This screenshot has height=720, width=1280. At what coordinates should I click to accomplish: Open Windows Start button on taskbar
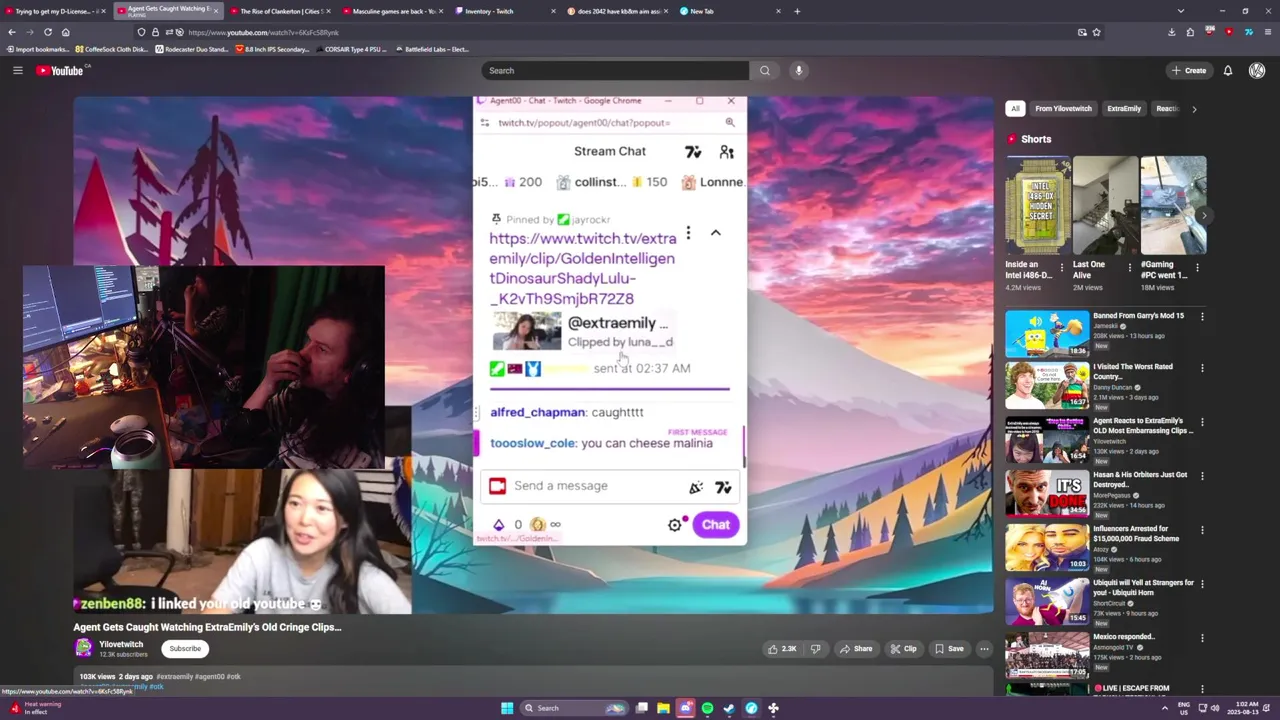coord(507,708)
